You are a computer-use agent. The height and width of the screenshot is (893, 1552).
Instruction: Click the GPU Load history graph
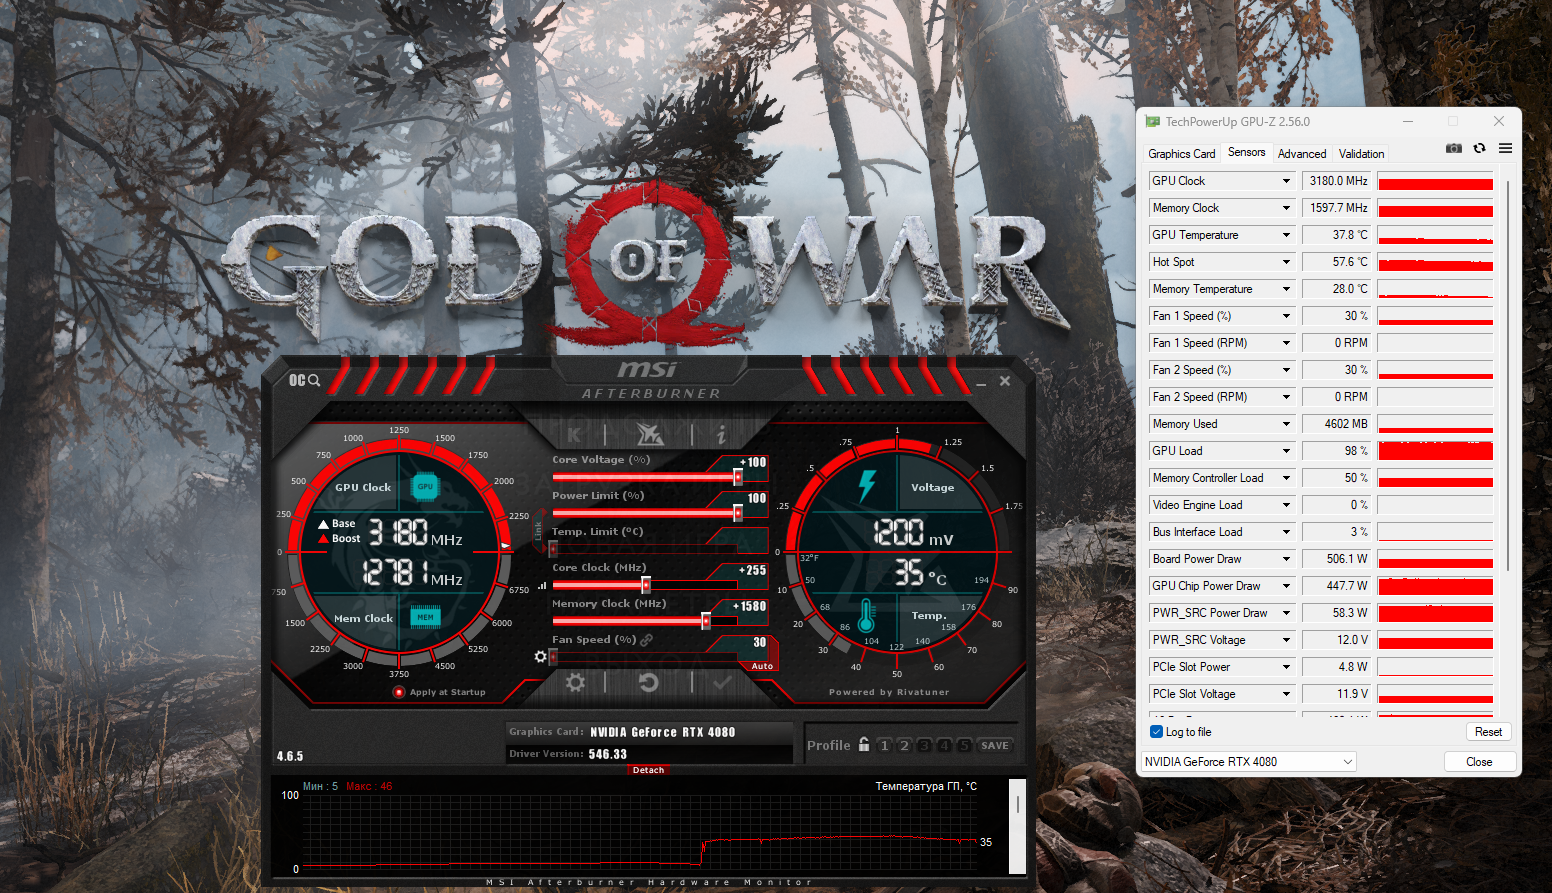[x=1435, y=451]
